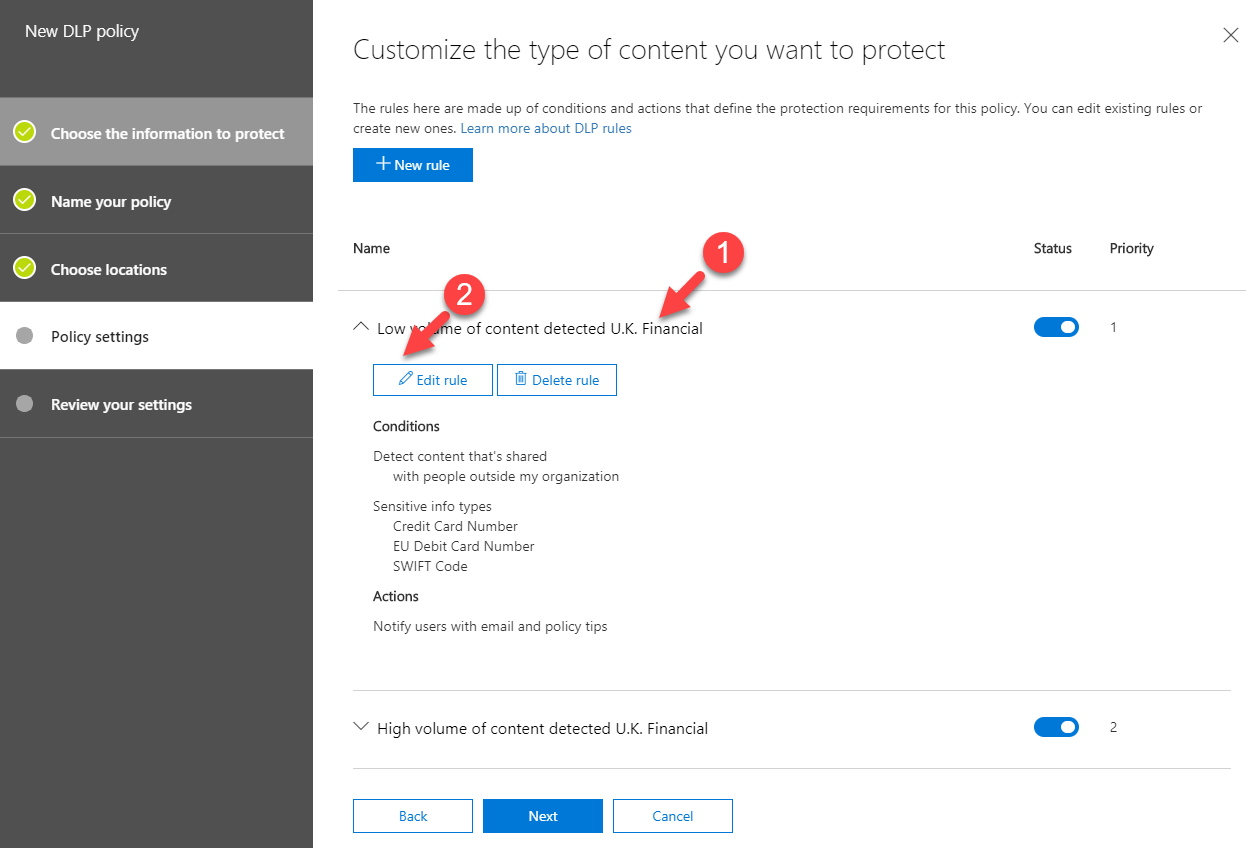Select the High volume of content detected U.K. Financial title

point(542,728)
